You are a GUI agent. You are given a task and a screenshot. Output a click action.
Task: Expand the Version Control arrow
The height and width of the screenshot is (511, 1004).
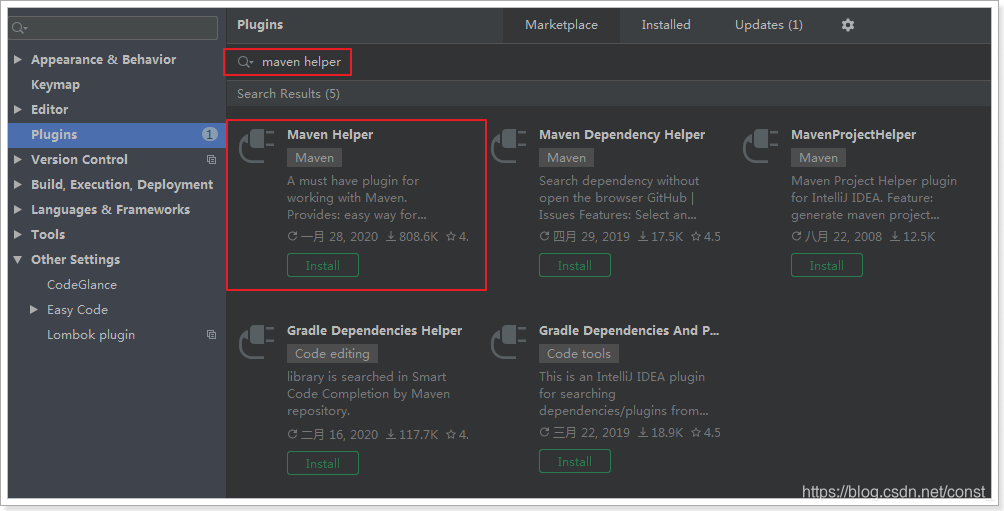click(x=18, y=159)
